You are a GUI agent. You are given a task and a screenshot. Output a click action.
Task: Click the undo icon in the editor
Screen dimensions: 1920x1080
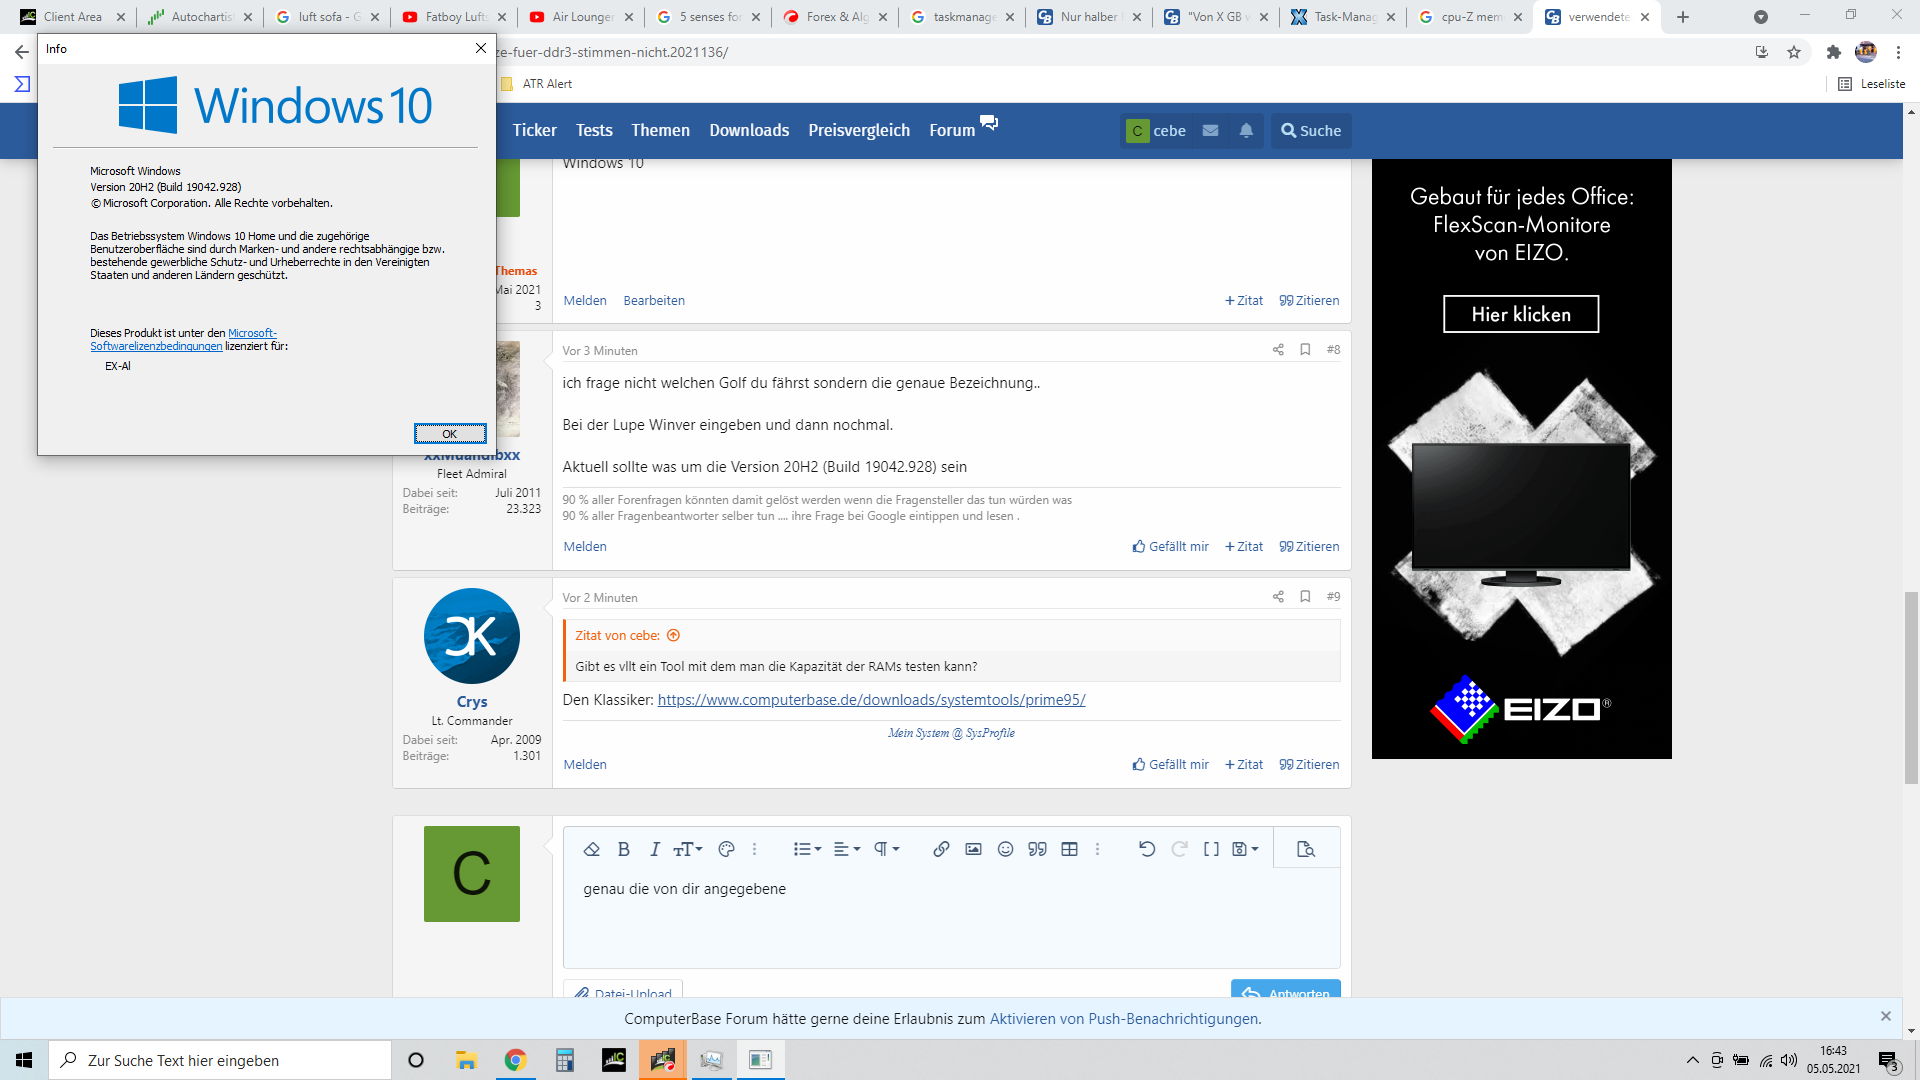(1147, 849)
